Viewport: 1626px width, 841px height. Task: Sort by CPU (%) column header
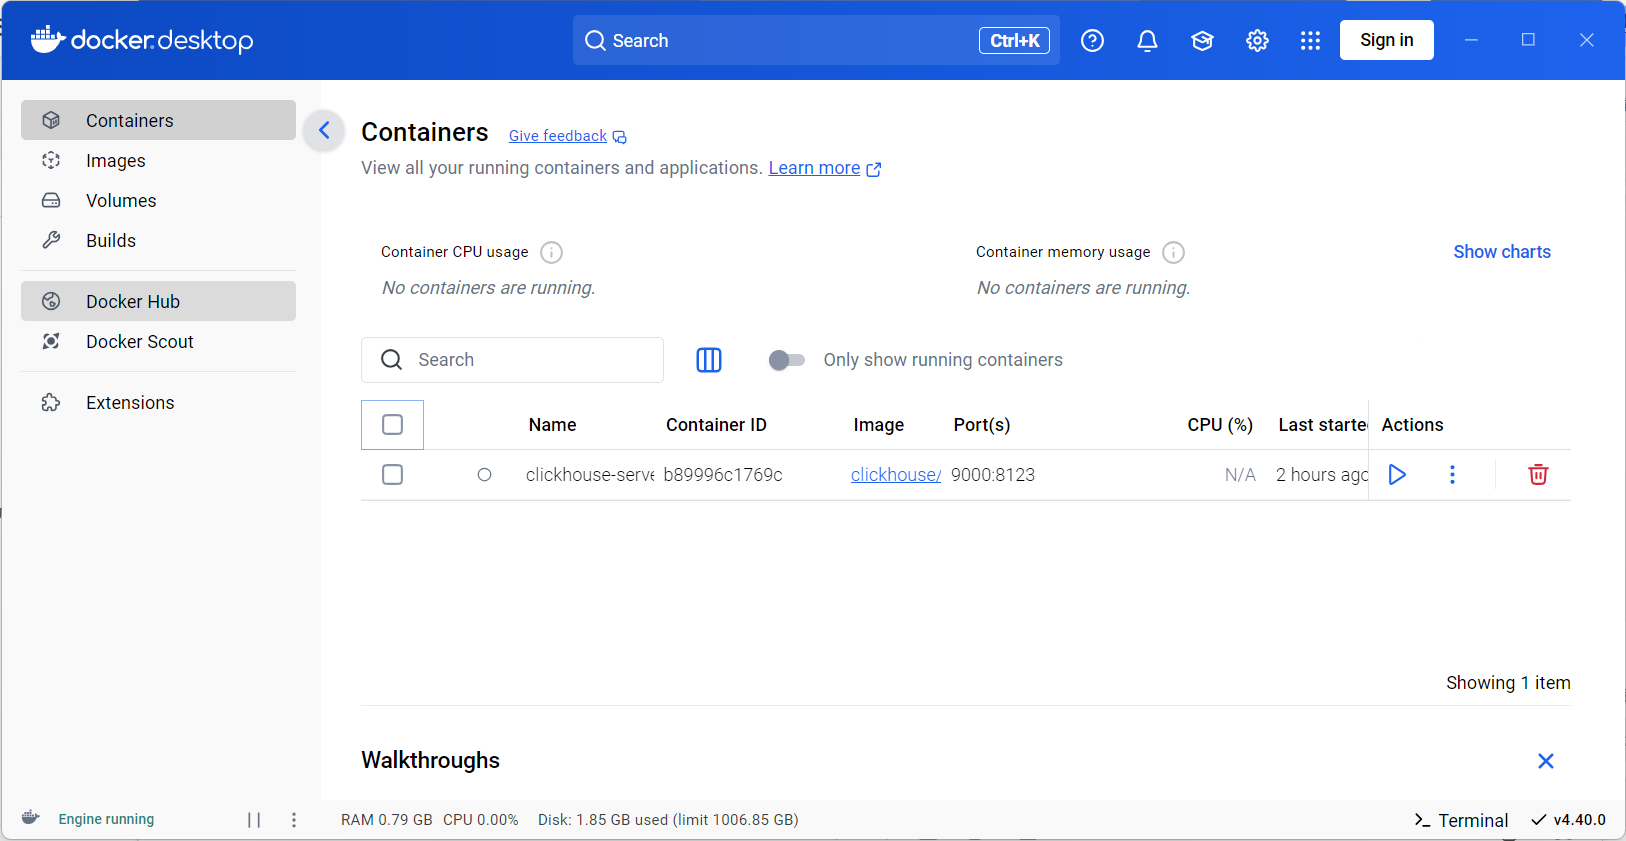point(1220,425)
